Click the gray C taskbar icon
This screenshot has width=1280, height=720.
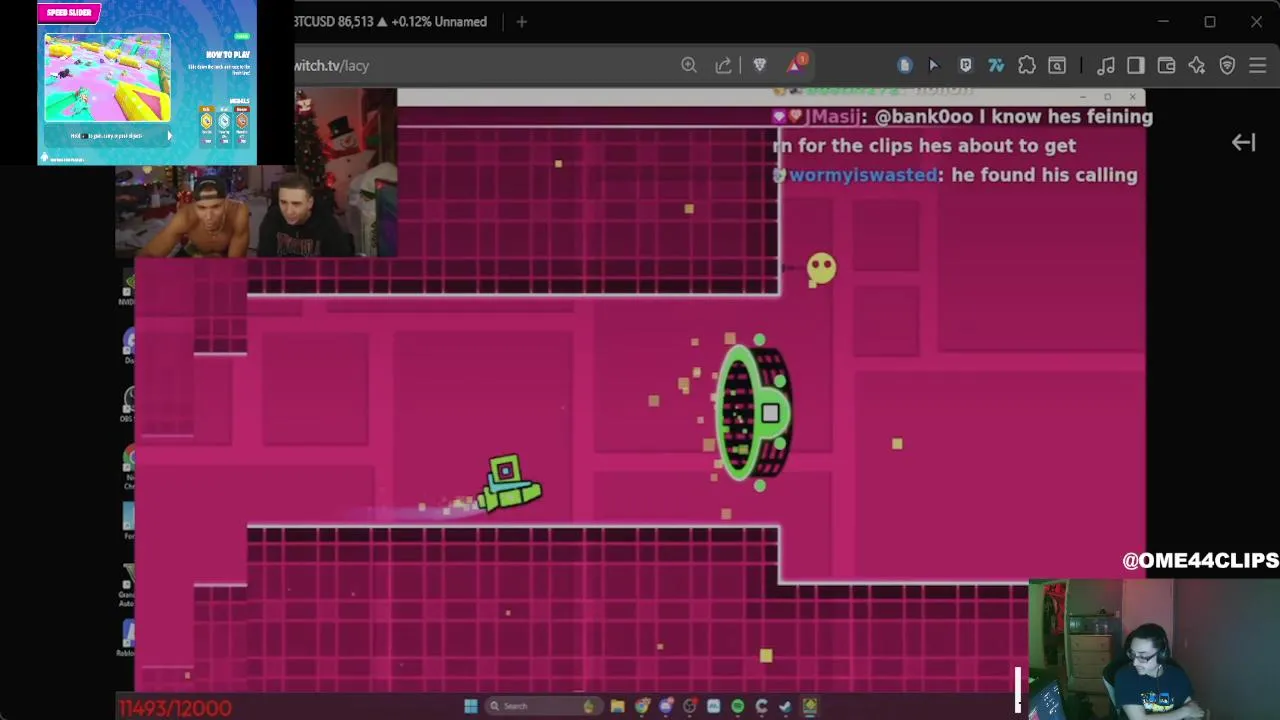click(761, 706)
